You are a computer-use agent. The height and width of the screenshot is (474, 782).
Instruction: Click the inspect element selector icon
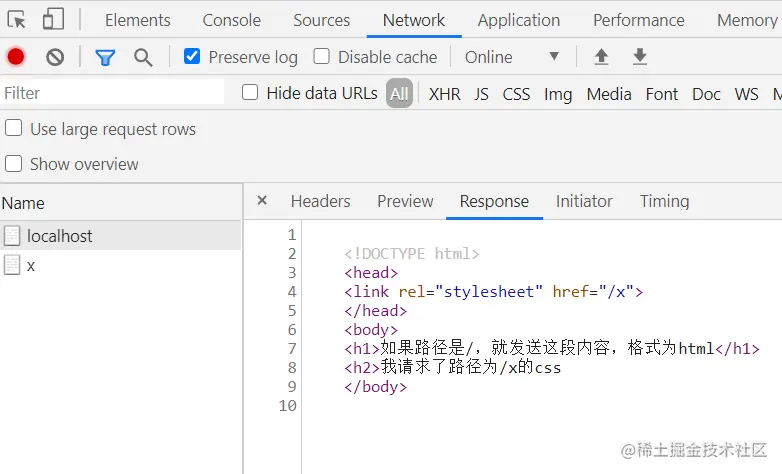point(16,20)
